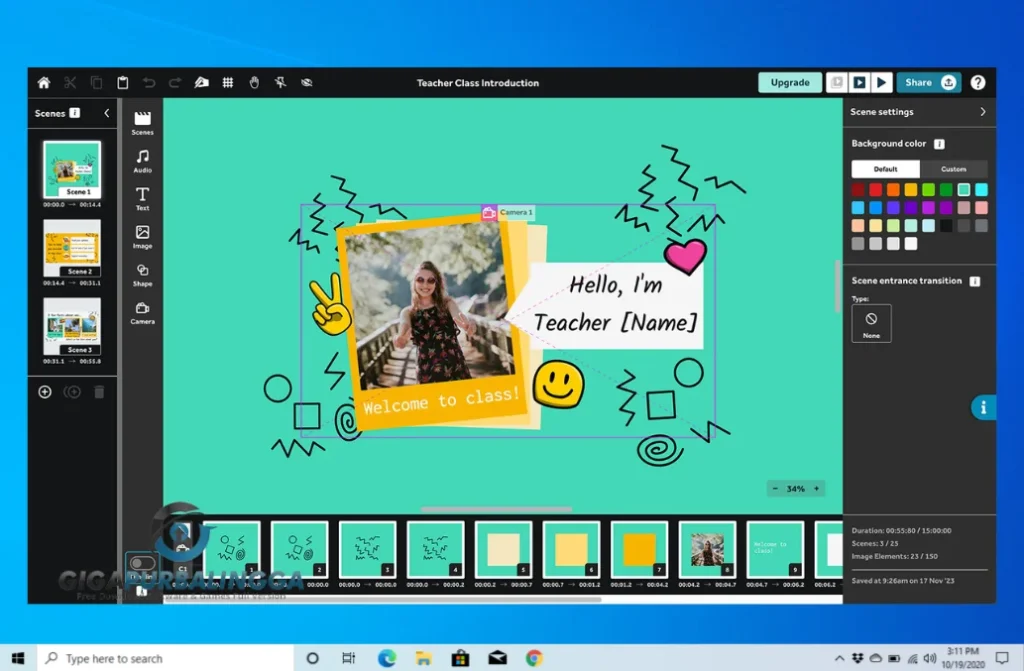1024x671 pixels.
Task: Toggle the grid overlay
Action: coord(228,83)
